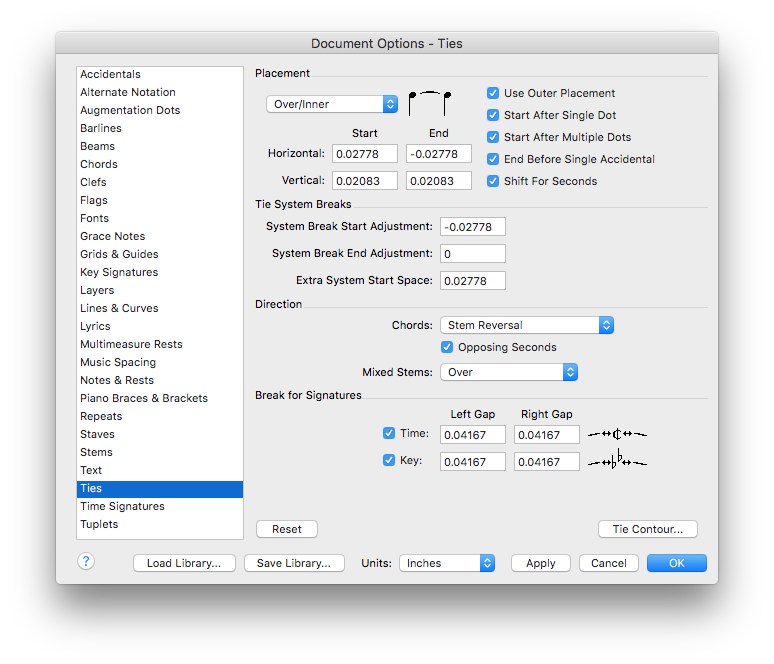Click Time Right Gap field

pos(547,435)
